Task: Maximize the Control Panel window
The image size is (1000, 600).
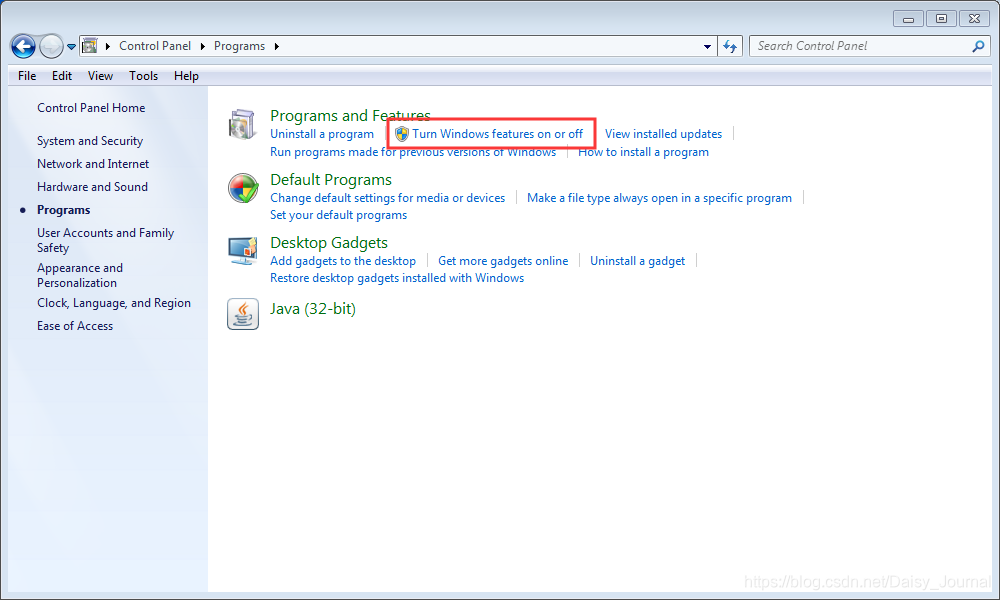Action: point(941,19)
